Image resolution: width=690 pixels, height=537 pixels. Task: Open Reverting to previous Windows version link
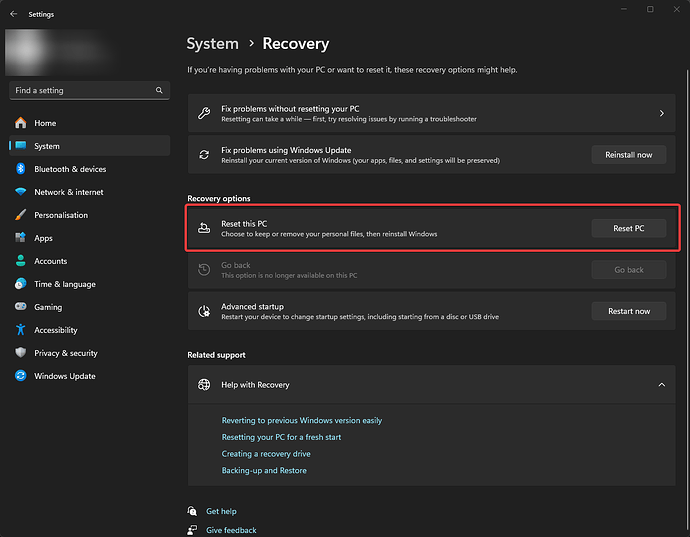click(x=301, y=420)
